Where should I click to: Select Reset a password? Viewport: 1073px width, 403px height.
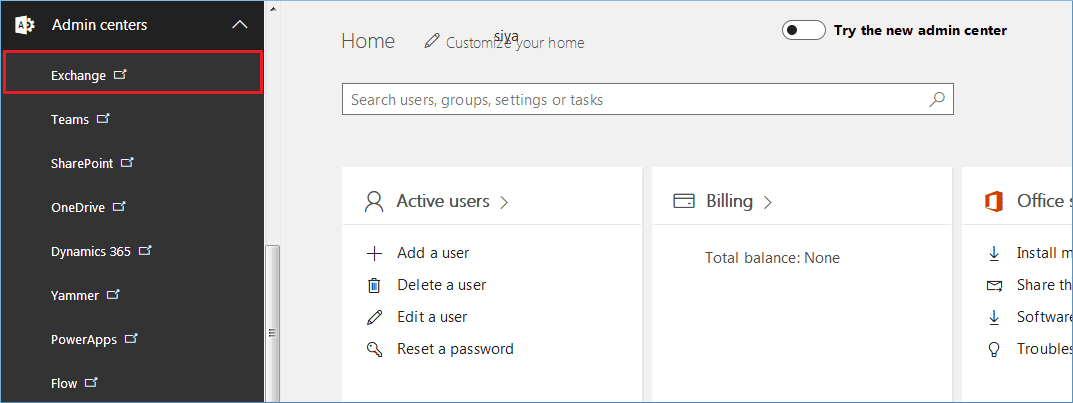pos(455,349)
